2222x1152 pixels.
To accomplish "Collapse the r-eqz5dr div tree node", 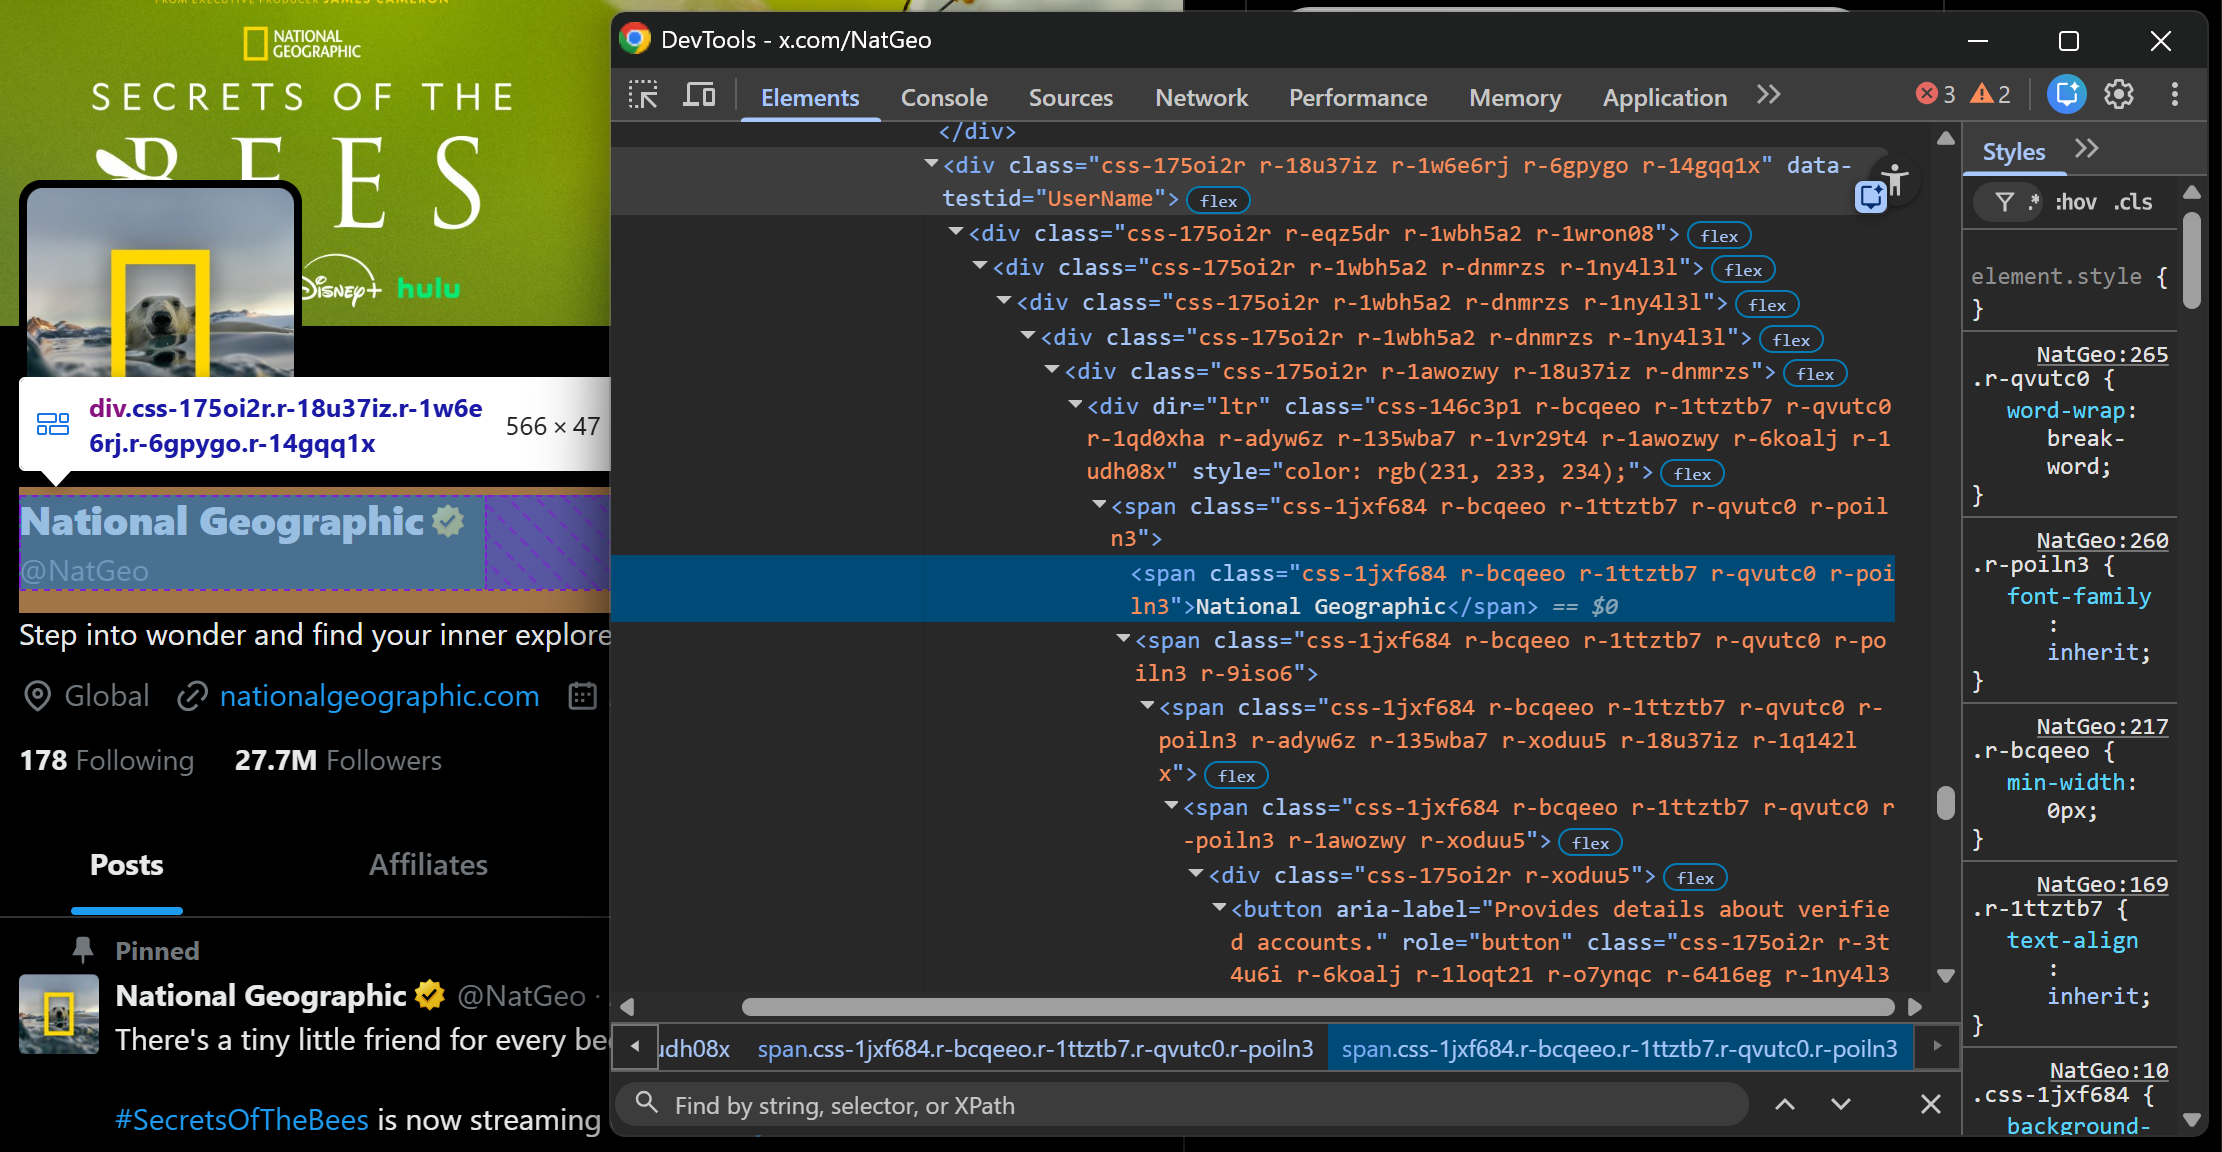I will pos(956,232).
